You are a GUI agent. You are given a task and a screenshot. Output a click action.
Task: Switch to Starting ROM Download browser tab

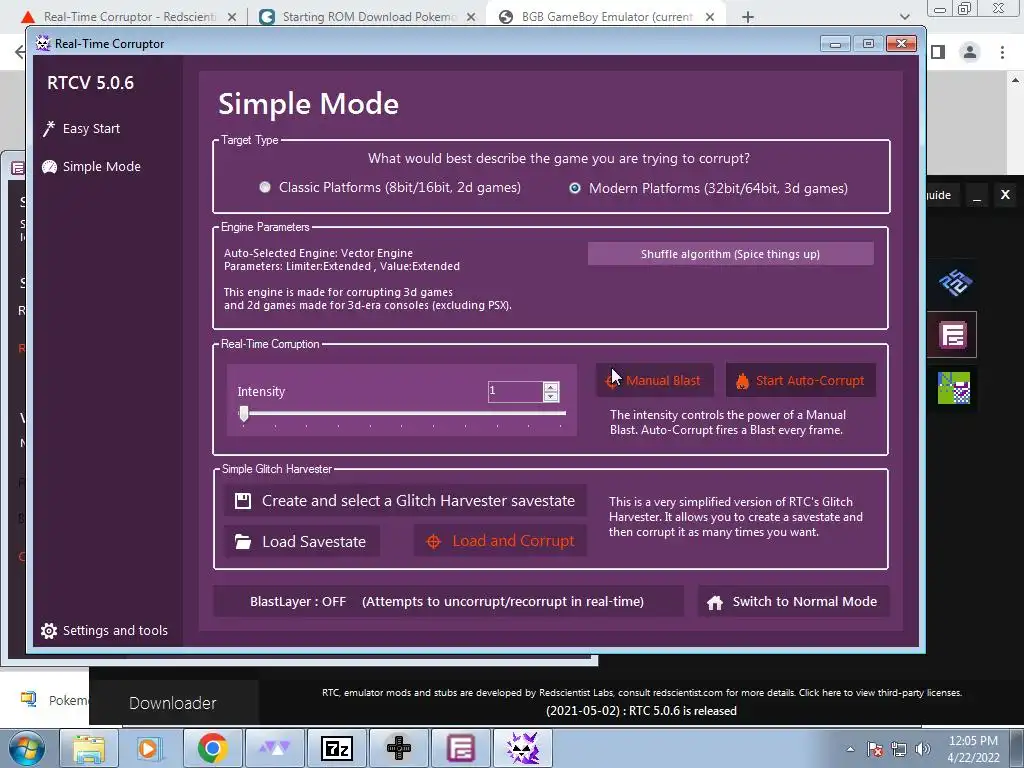pos(368,16)
